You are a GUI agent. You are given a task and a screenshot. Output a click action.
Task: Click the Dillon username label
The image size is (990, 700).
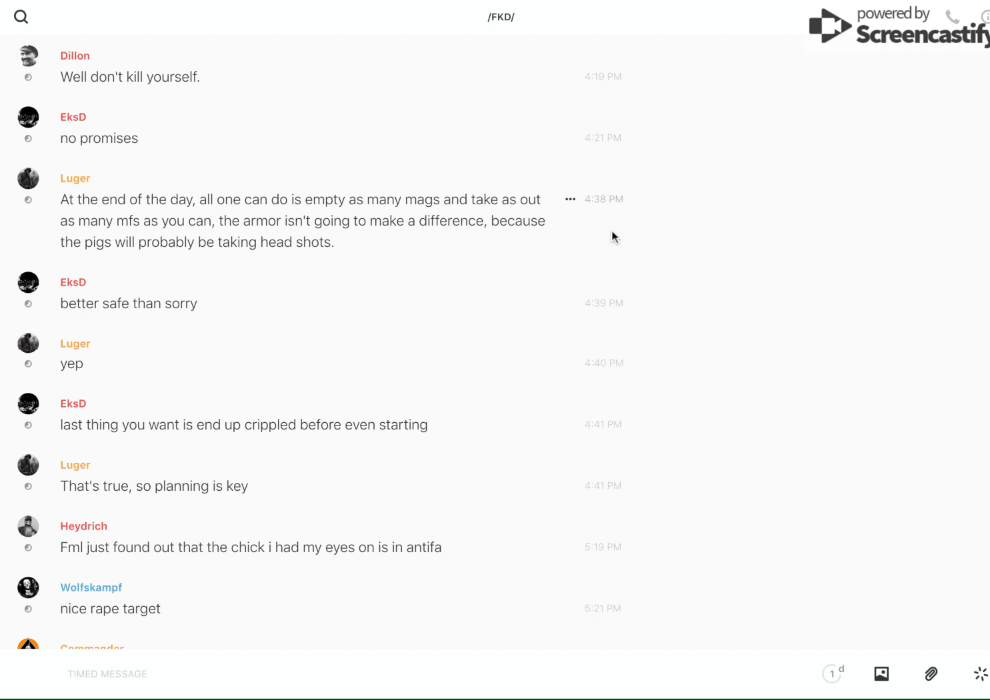coord(75,56)
